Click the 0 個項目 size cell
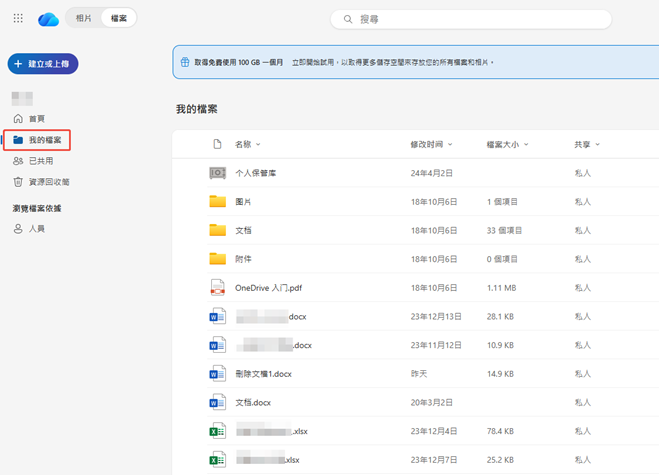Viewport: 659px width, 475px height. click(502, 259)
